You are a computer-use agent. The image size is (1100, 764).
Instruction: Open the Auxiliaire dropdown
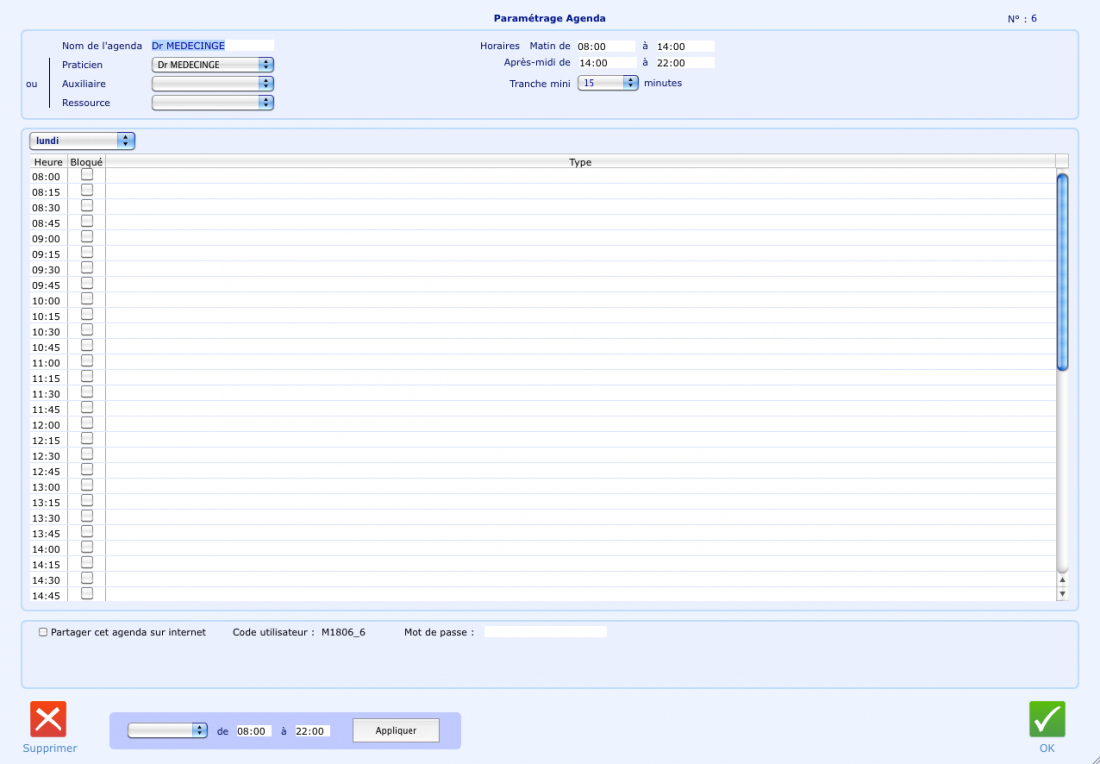pyautogui.click(x=213, y=83)
